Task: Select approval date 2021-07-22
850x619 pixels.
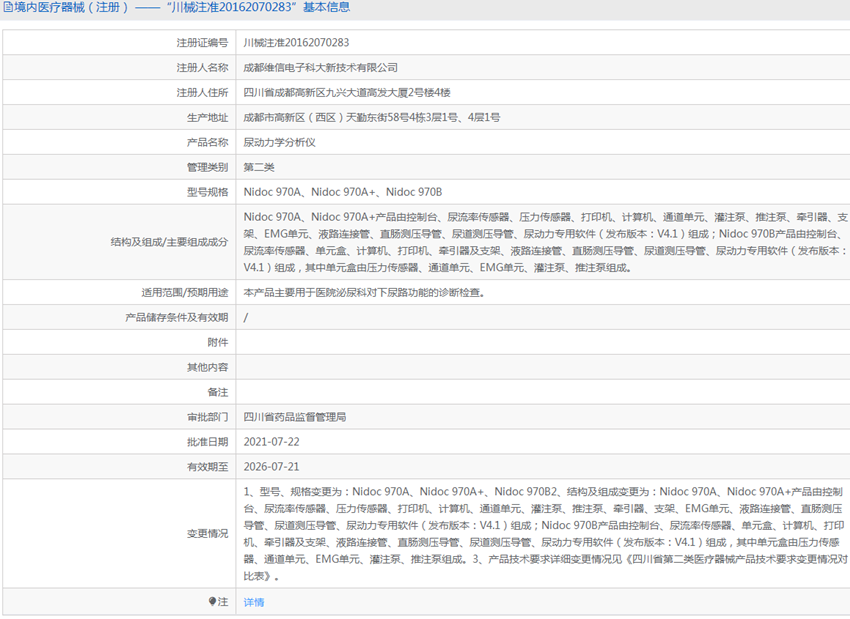Action: [x=271, y=442]
